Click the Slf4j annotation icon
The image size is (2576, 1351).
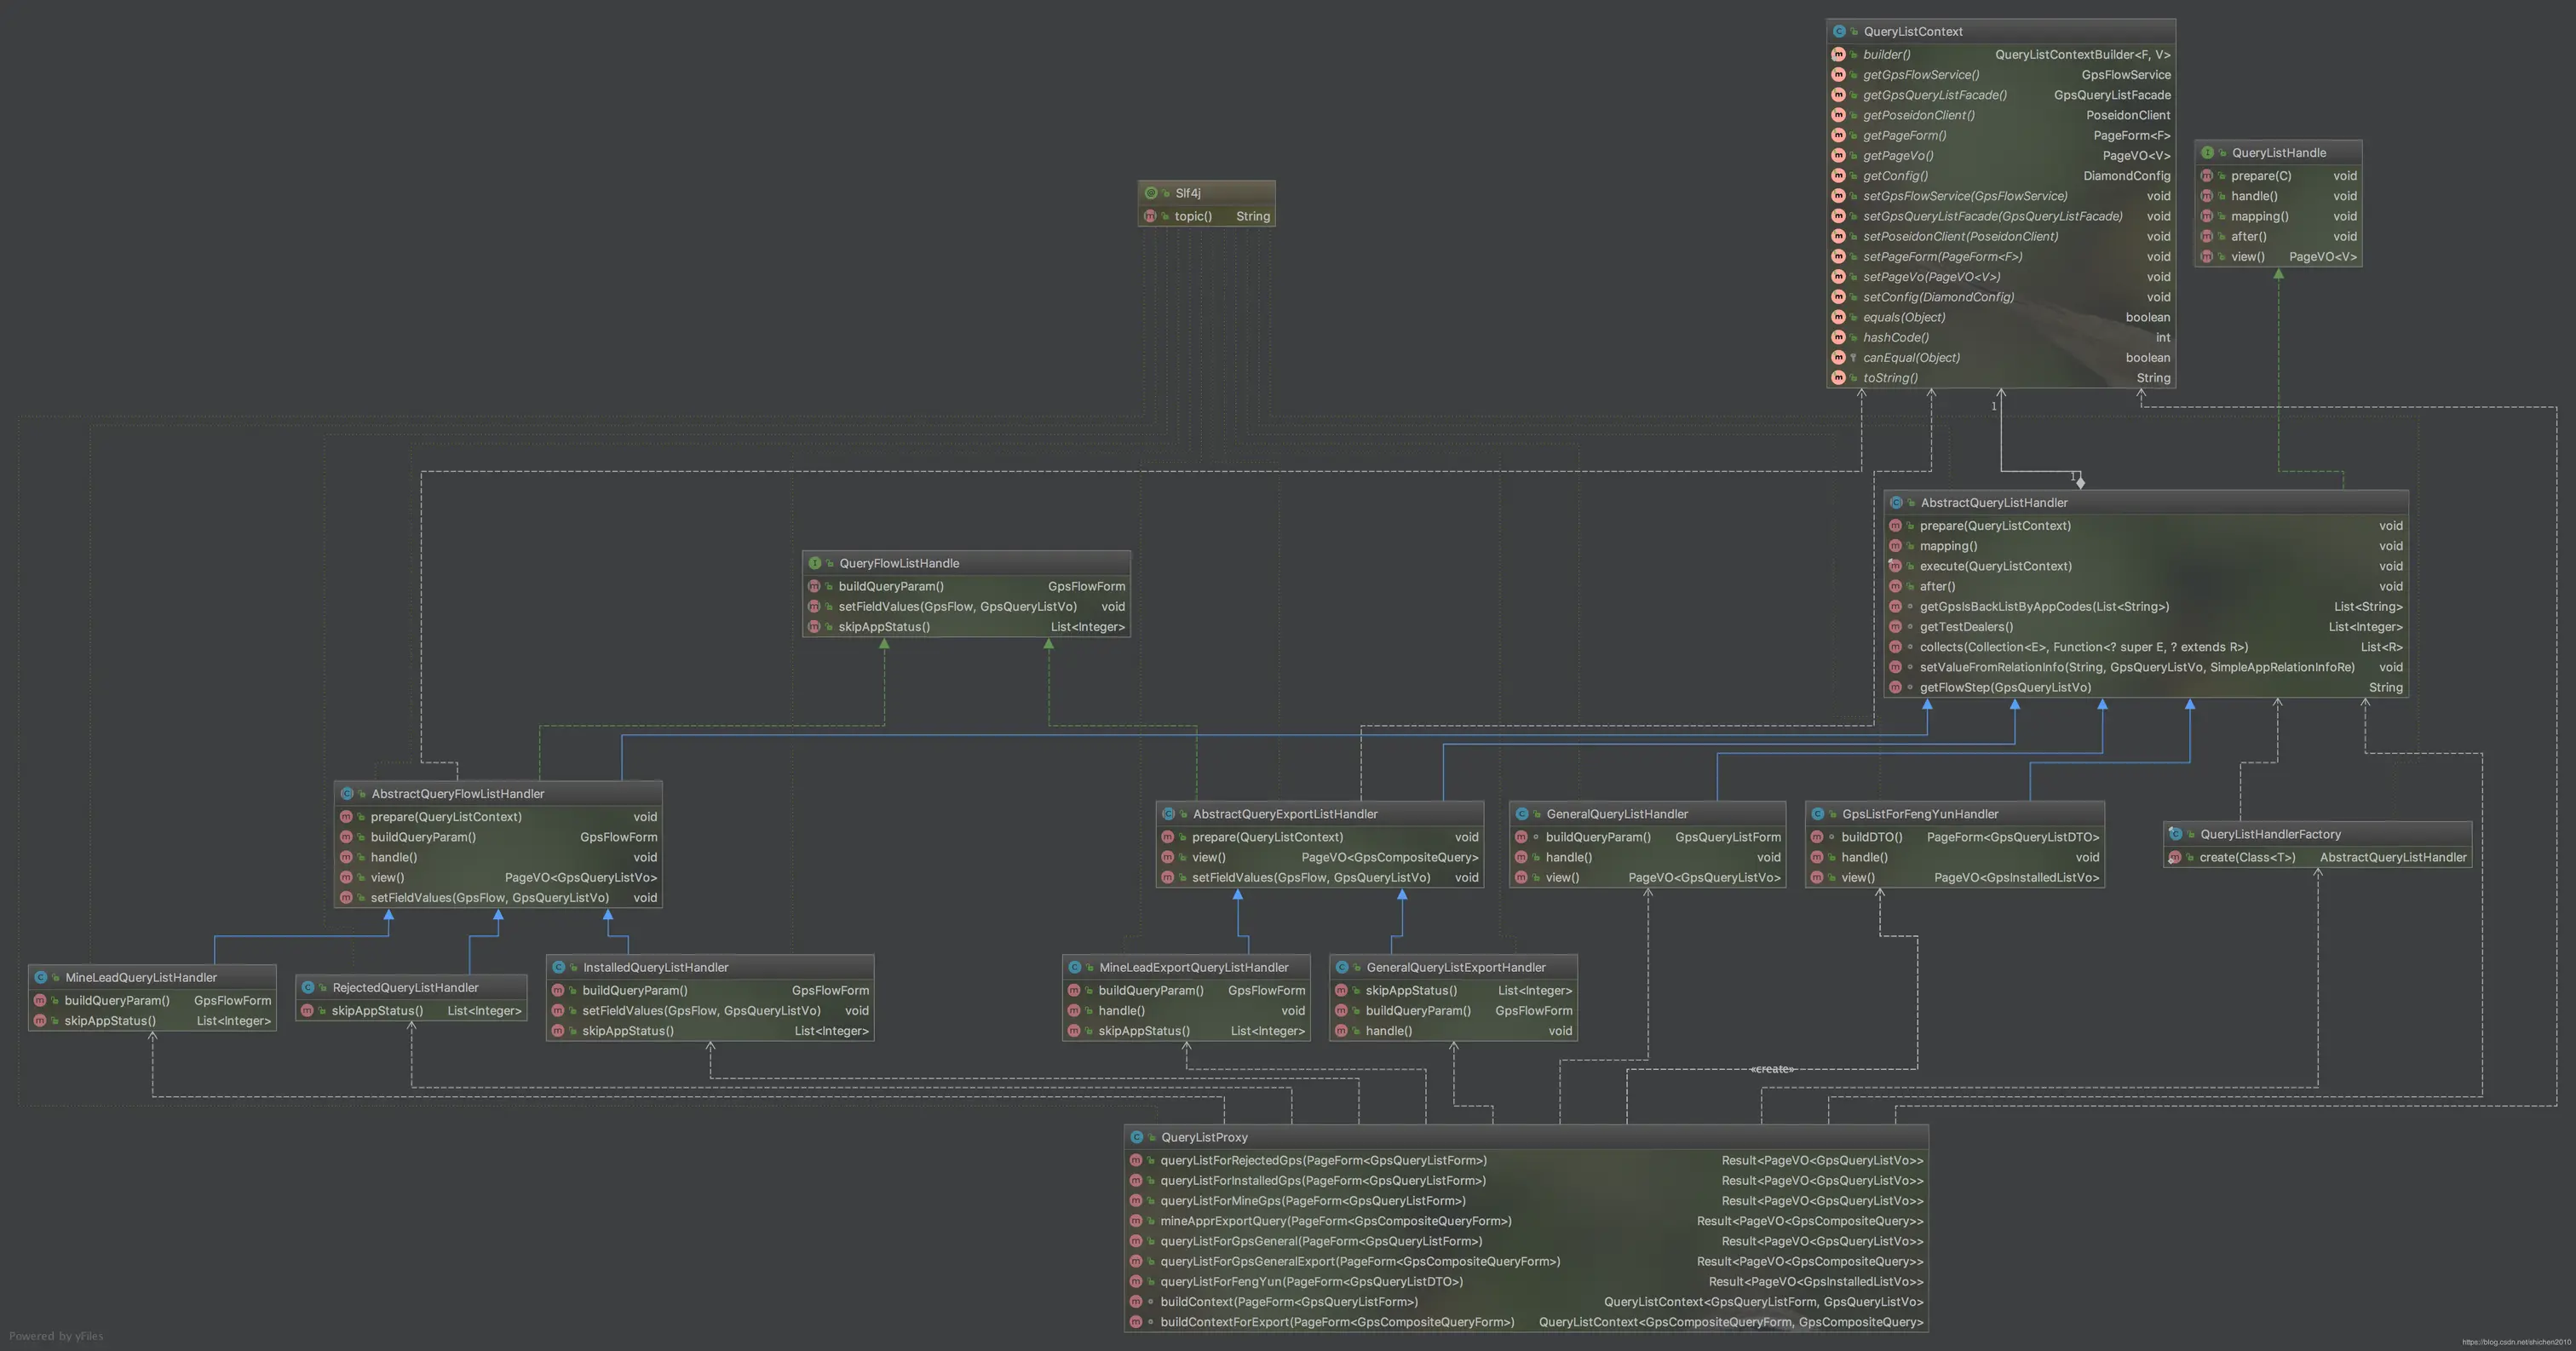coord(1150,193)
